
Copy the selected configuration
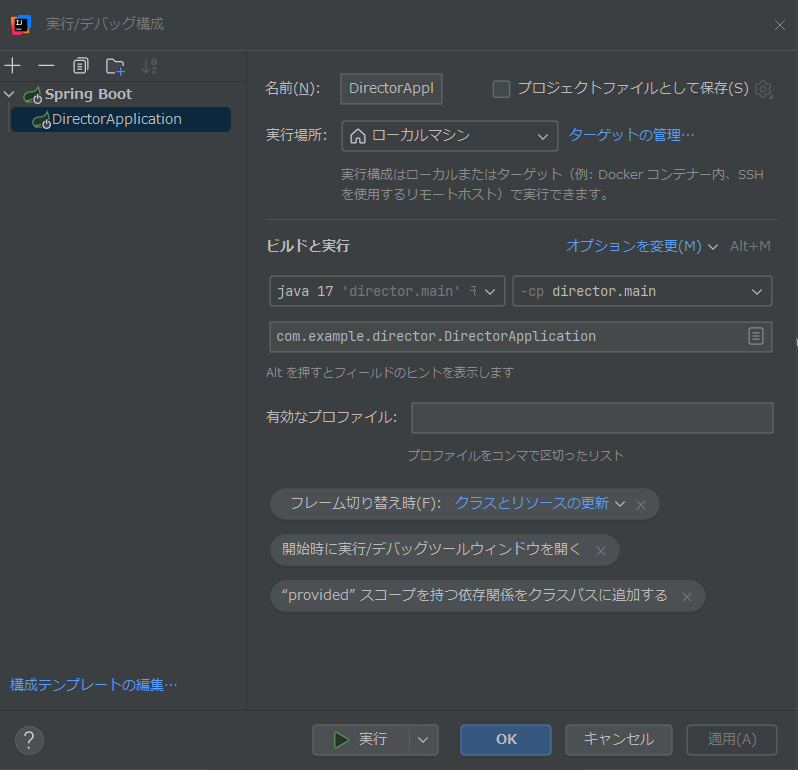click(80, 66)
